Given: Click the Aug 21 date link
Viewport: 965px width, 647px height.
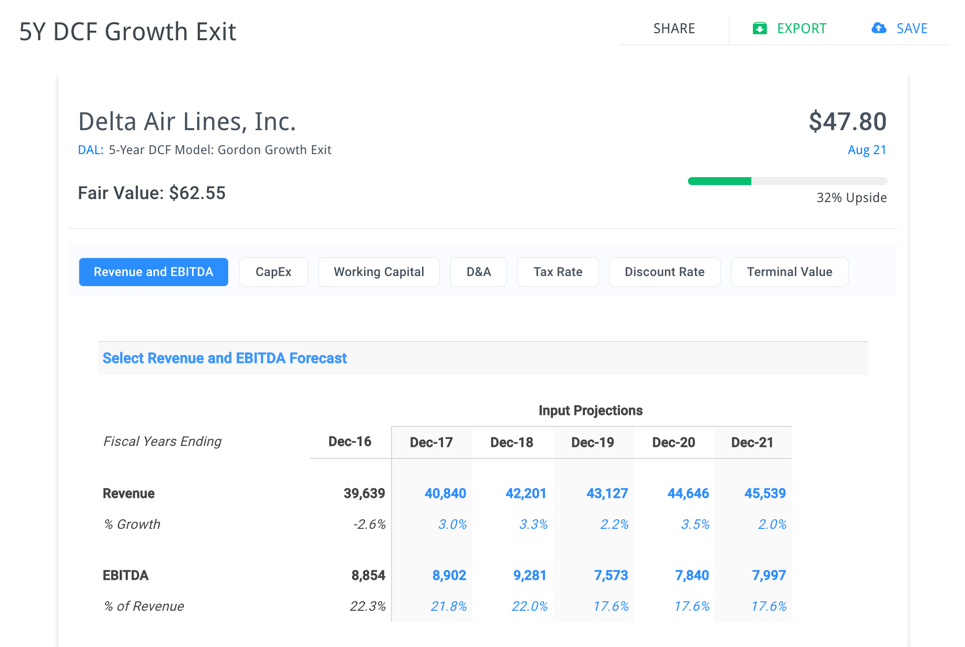Looking at the screenshot, I should [867, 150].
